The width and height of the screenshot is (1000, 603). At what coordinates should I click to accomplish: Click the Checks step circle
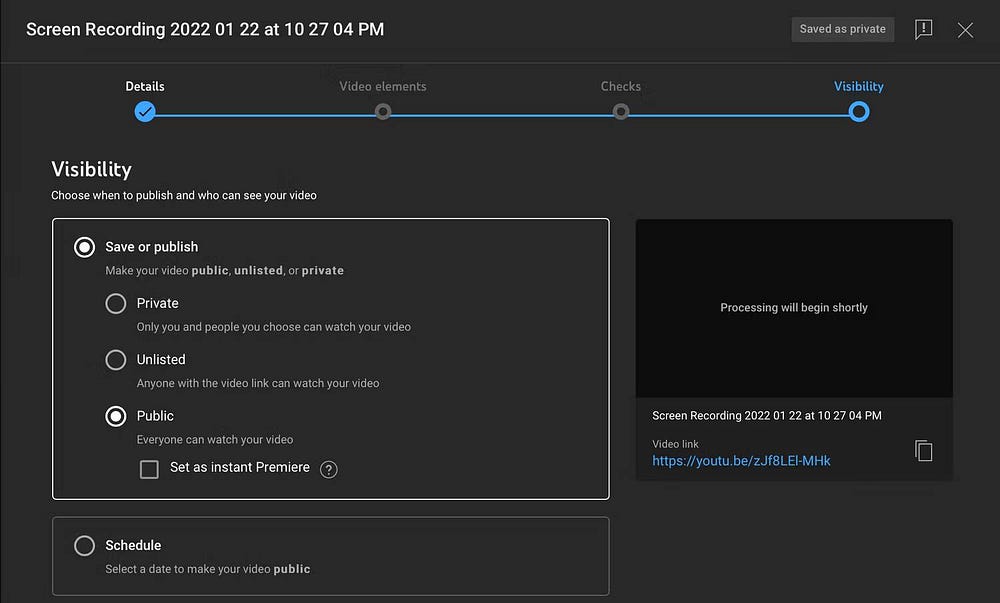[621, 112]
